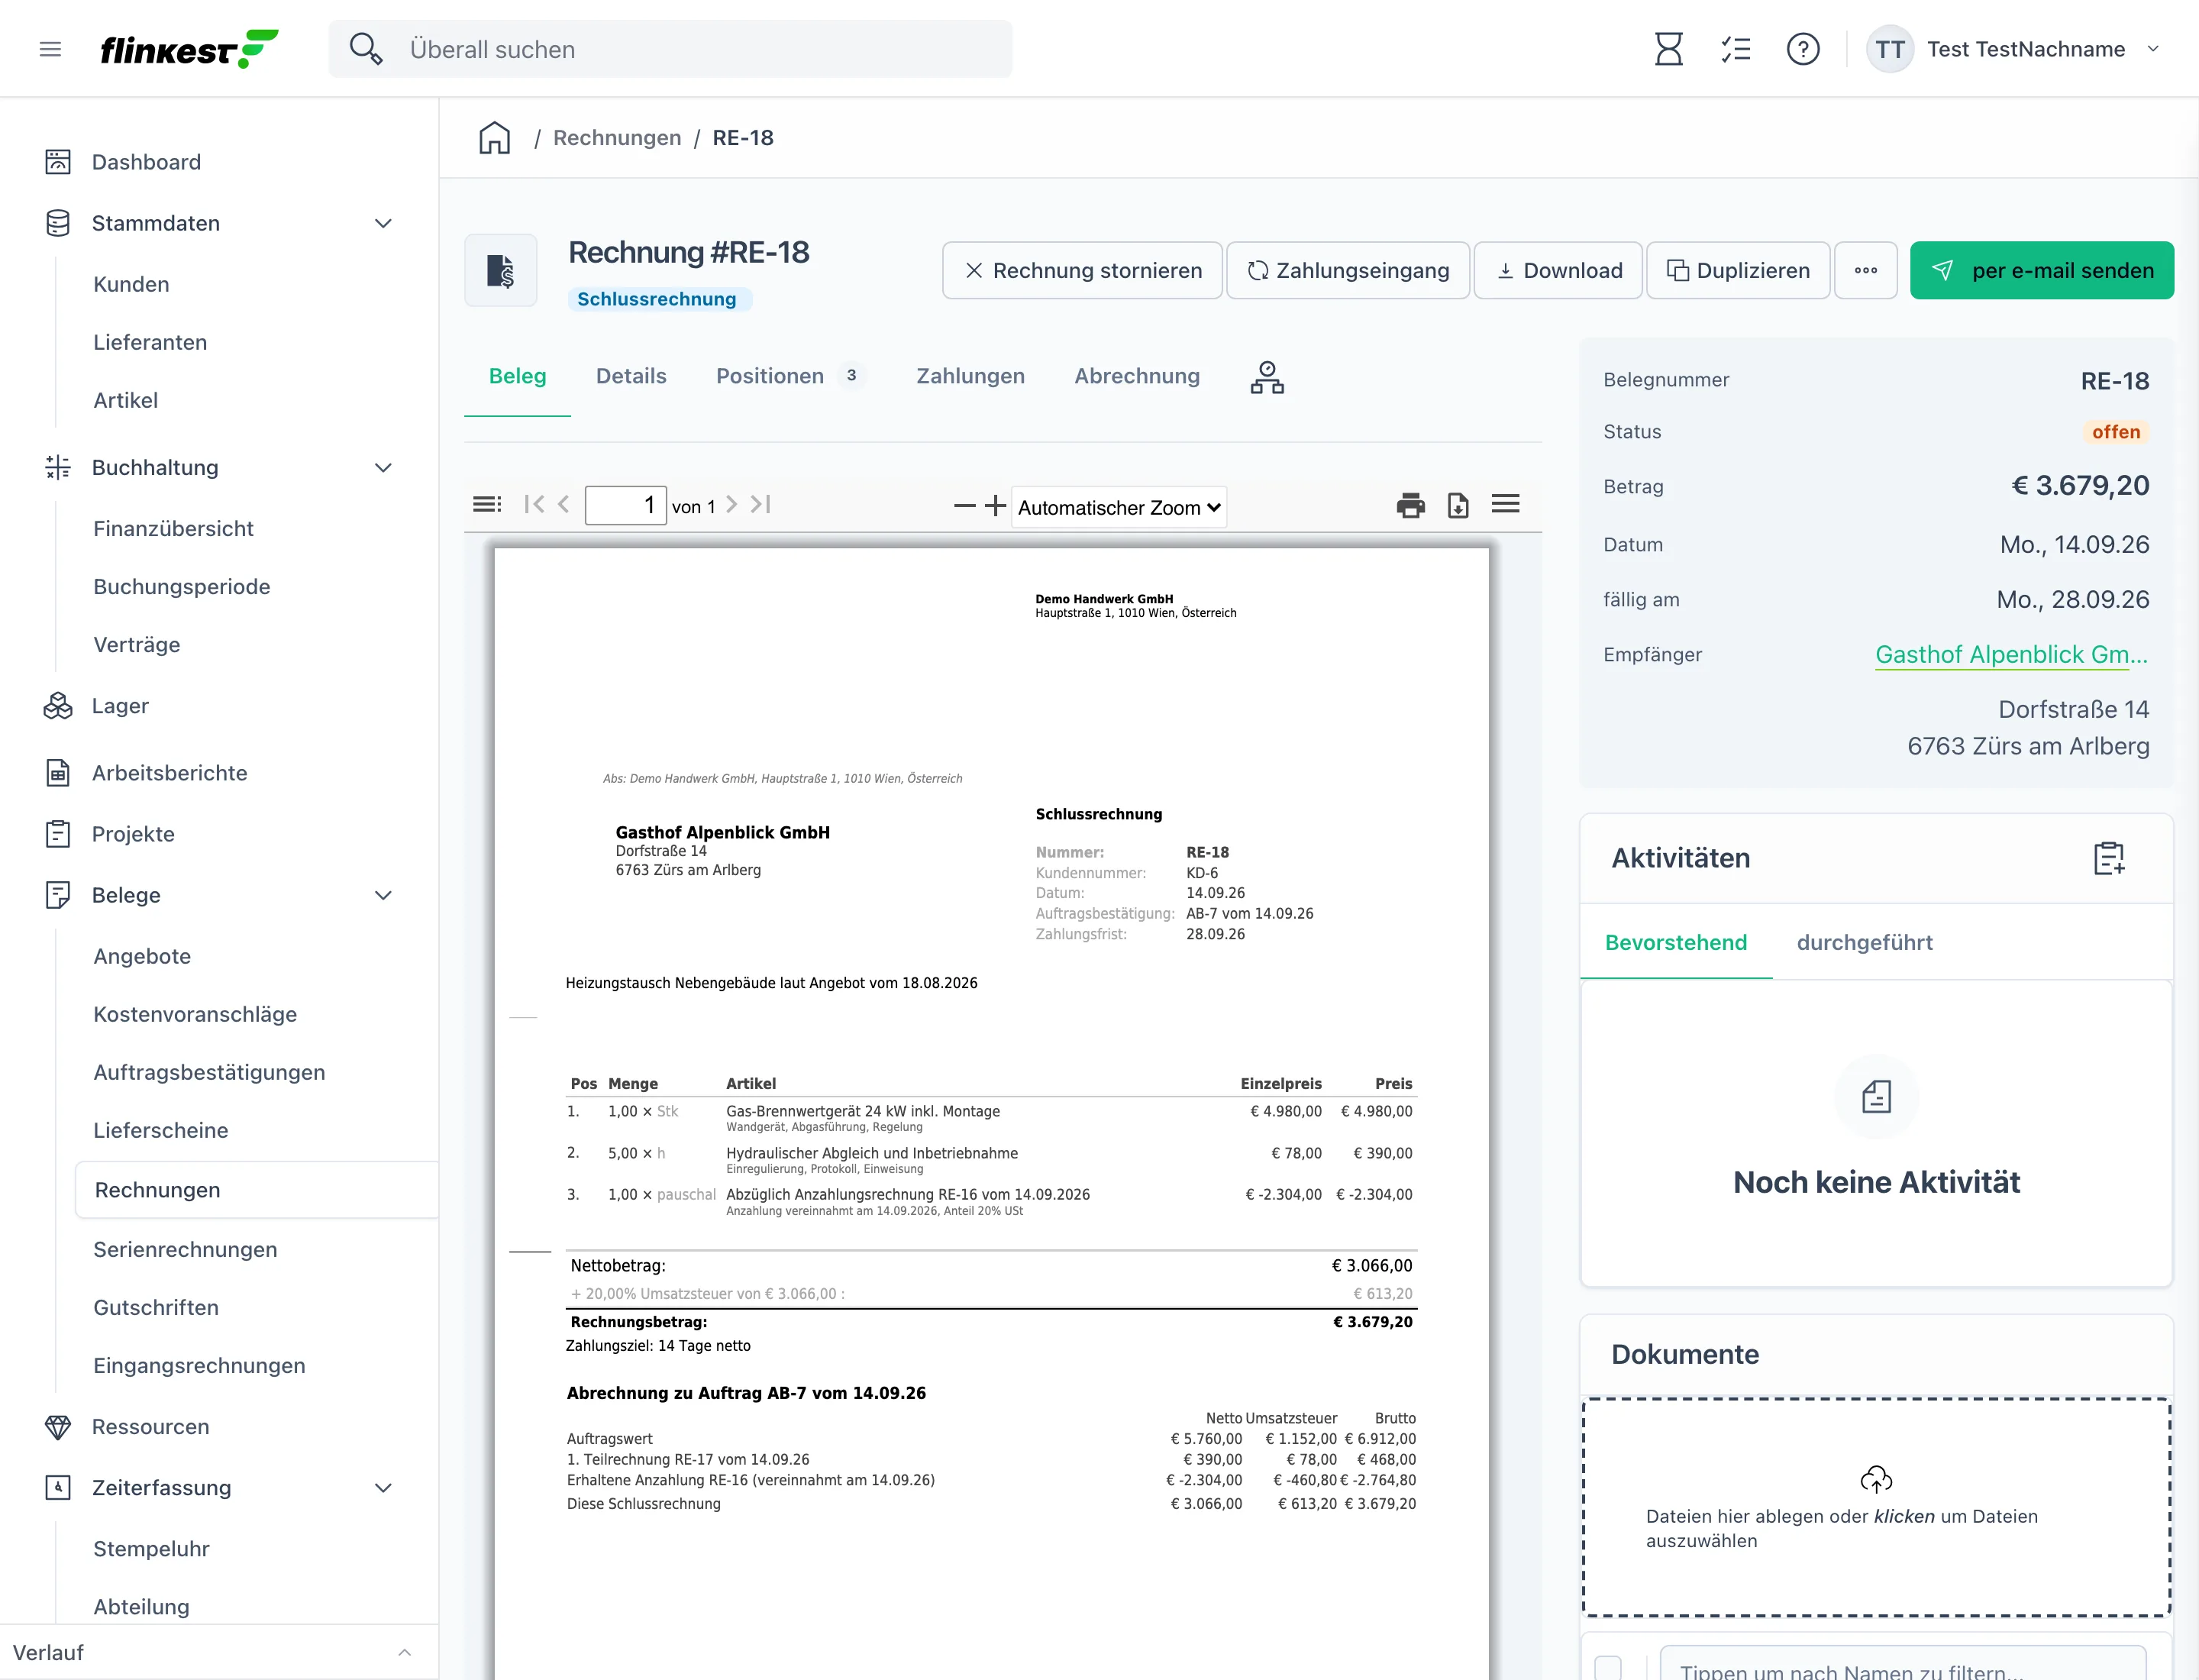Open the Gasthof Alpenblick recipient link
The height and width of the screenshot is (1680, 2199).
2012,655
